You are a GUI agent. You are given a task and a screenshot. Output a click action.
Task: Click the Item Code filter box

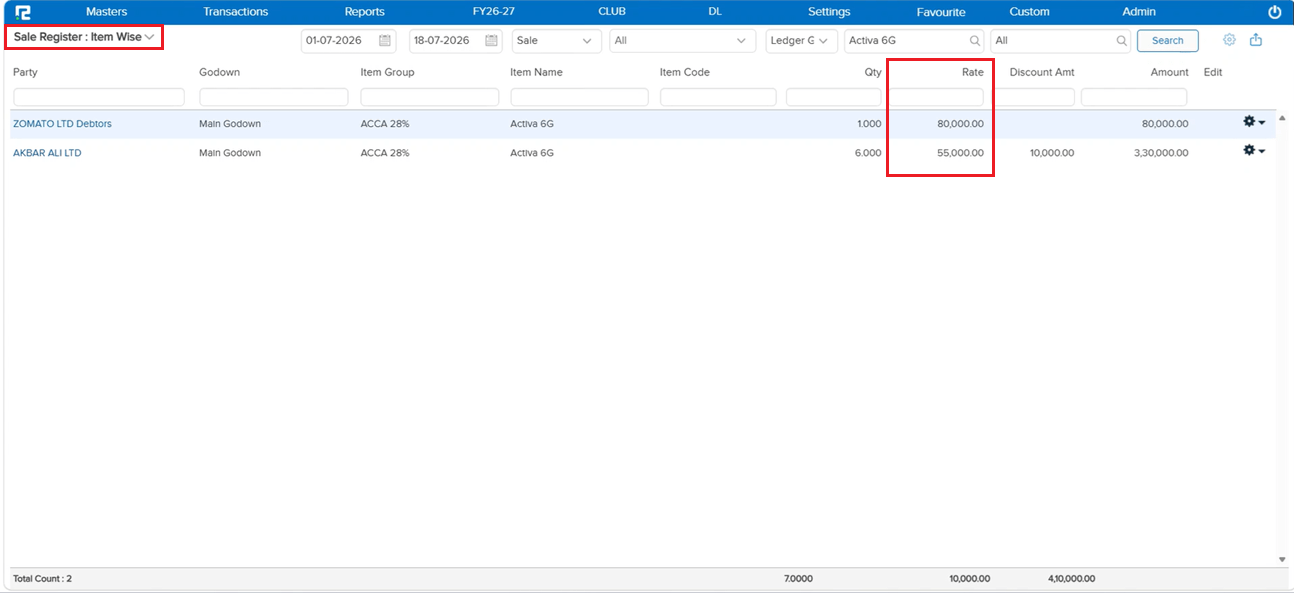tap(718, 97)
